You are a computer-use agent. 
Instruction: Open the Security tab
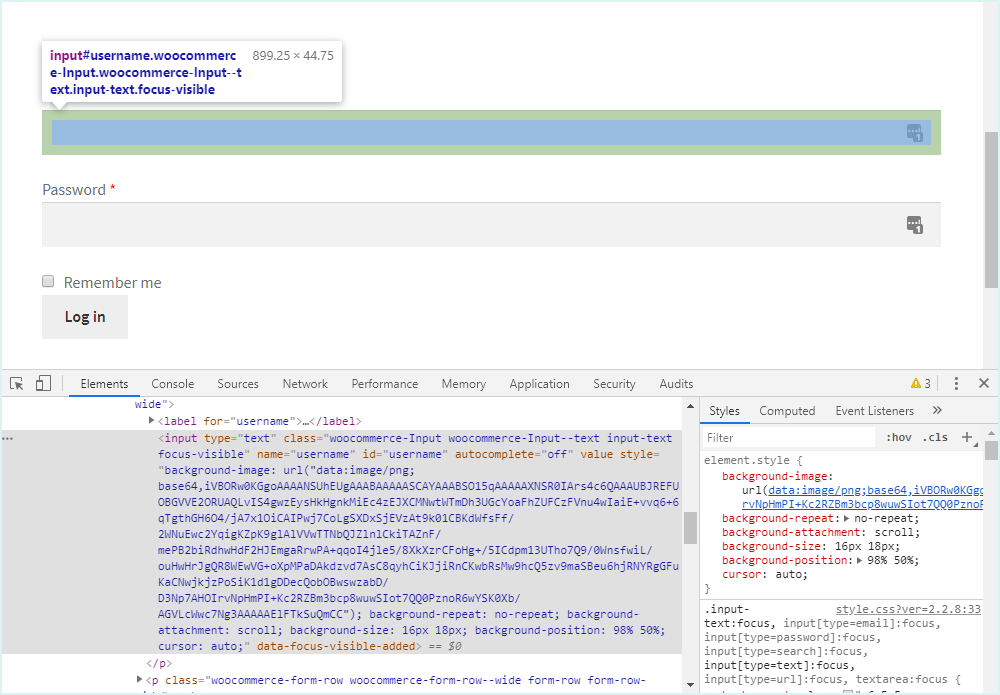coord(614,384)
